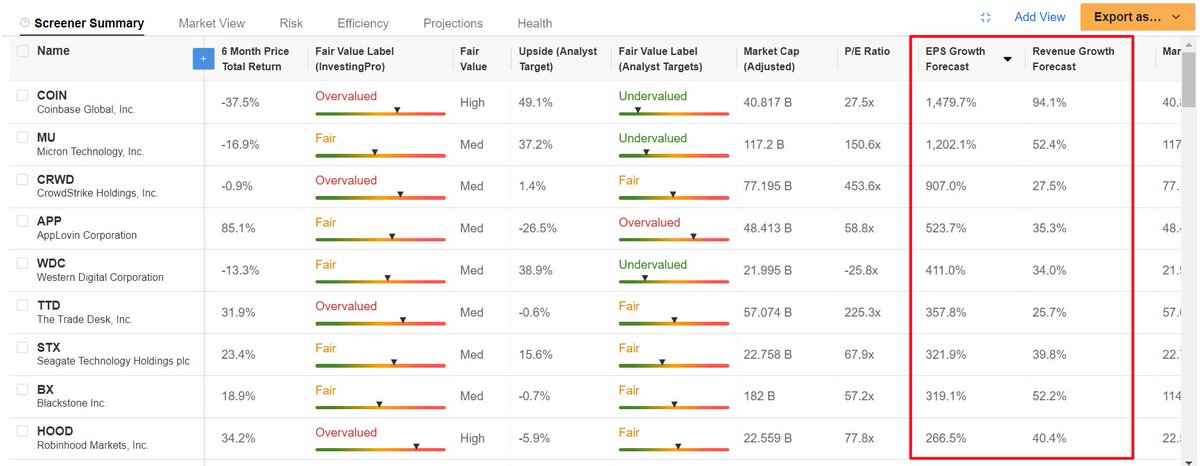
Task: Click the Screener Summary tab icon
Action: tap(24, 22)
